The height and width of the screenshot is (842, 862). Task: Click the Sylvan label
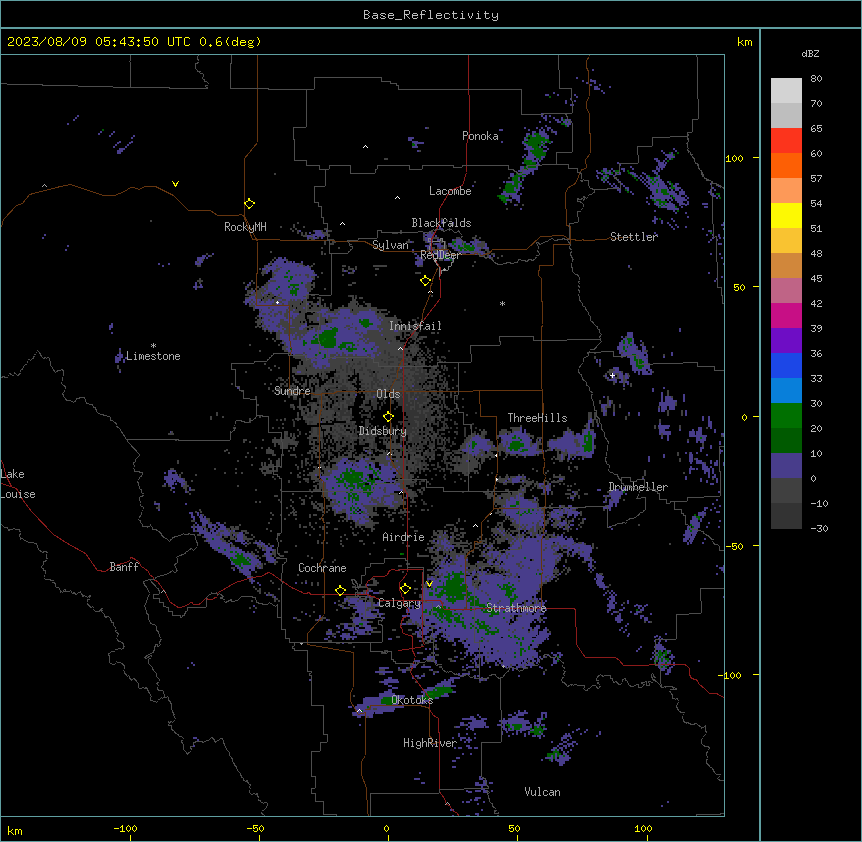pyautogui.click(x=390, y=245)
